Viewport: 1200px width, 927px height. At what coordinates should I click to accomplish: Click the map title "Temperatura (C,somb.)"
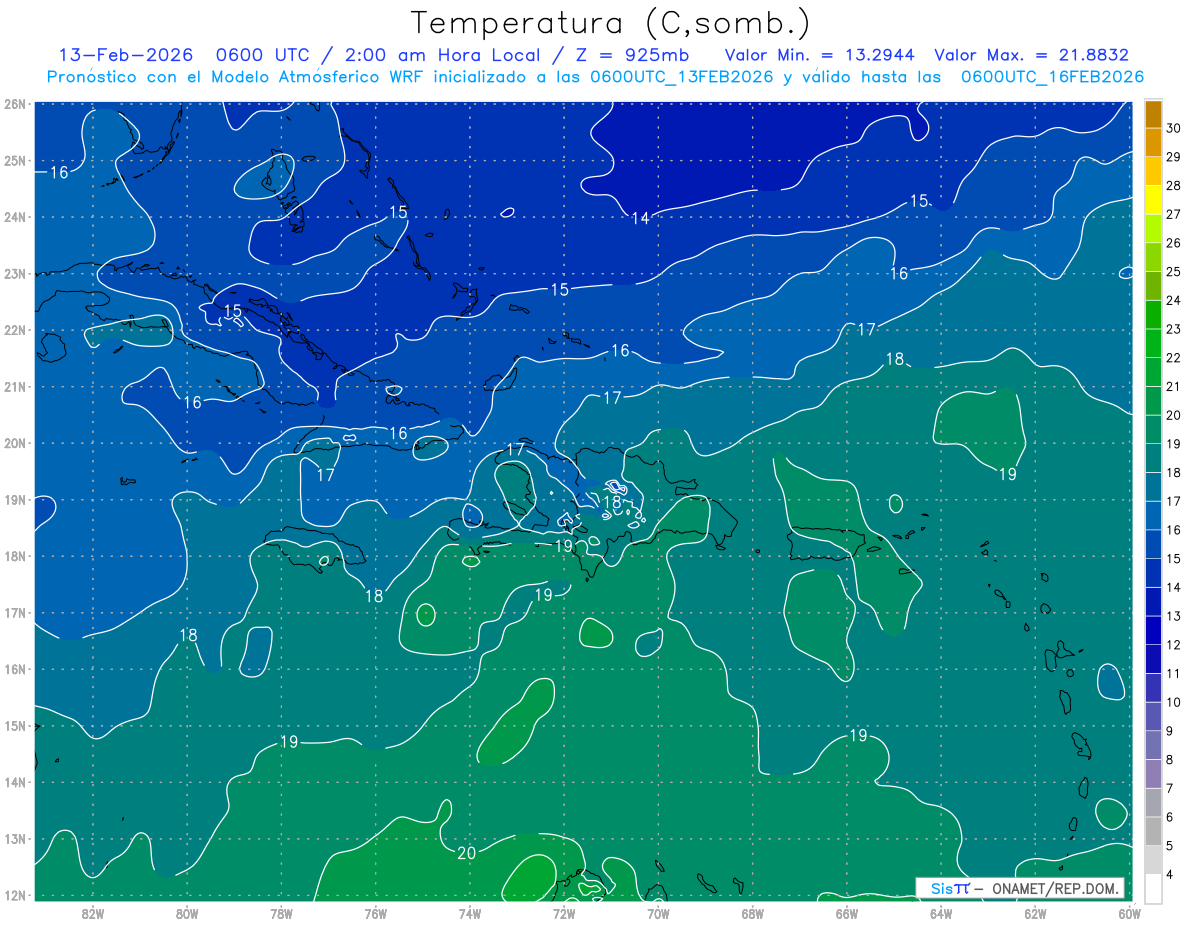(611, 23)
